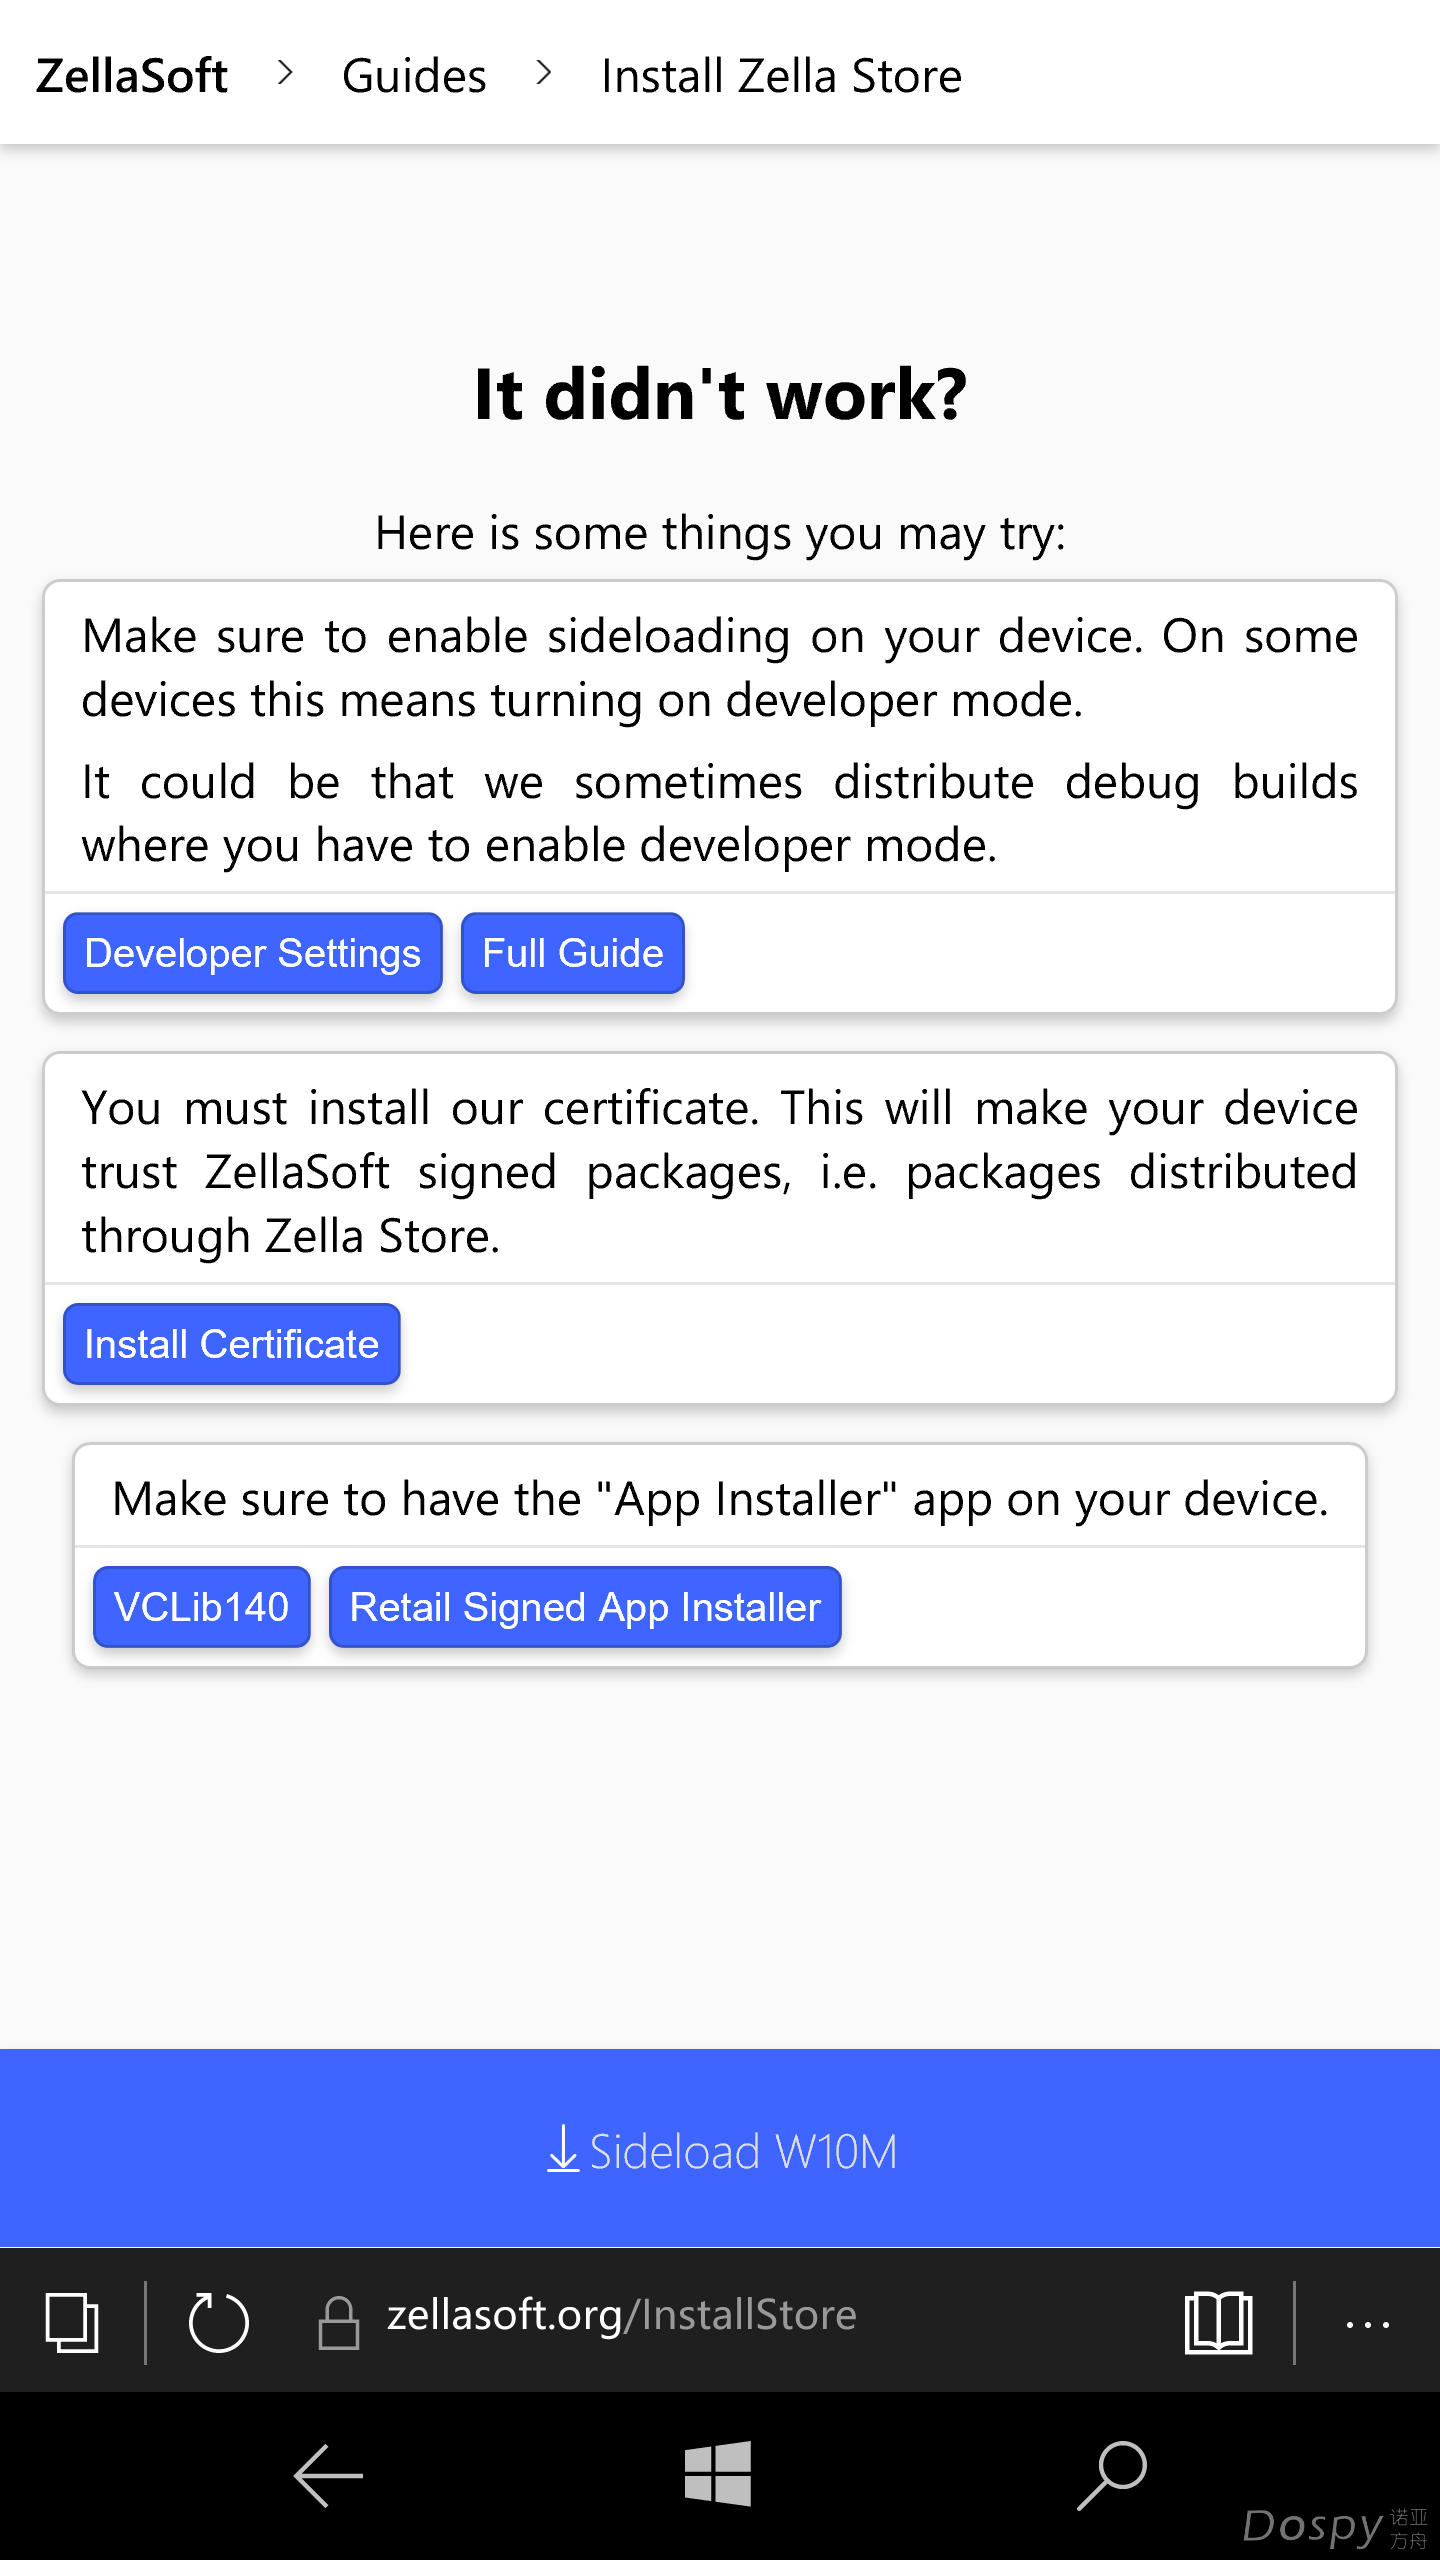Viewport: 1440px width, 2560px height.
Task: Tap the padlock security icon
Action: click(339, 2321)
